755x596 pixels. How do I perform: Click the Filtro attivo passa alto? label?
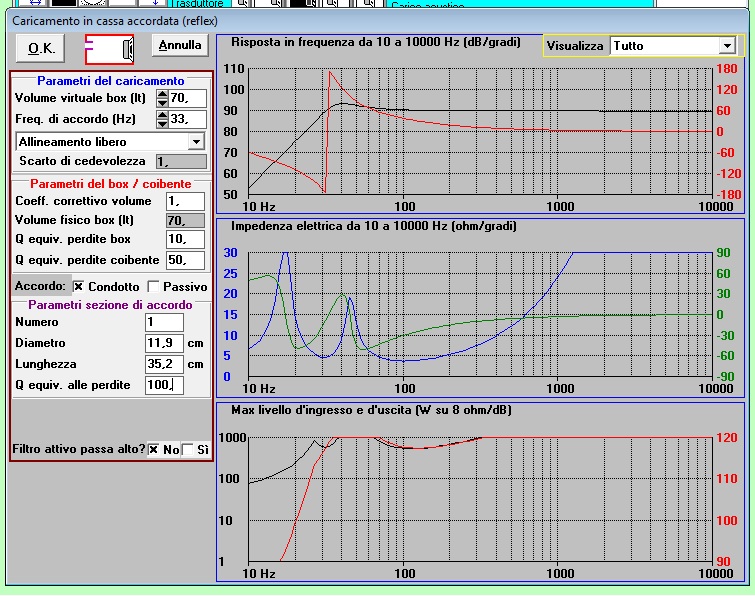[x=79, y=449]
